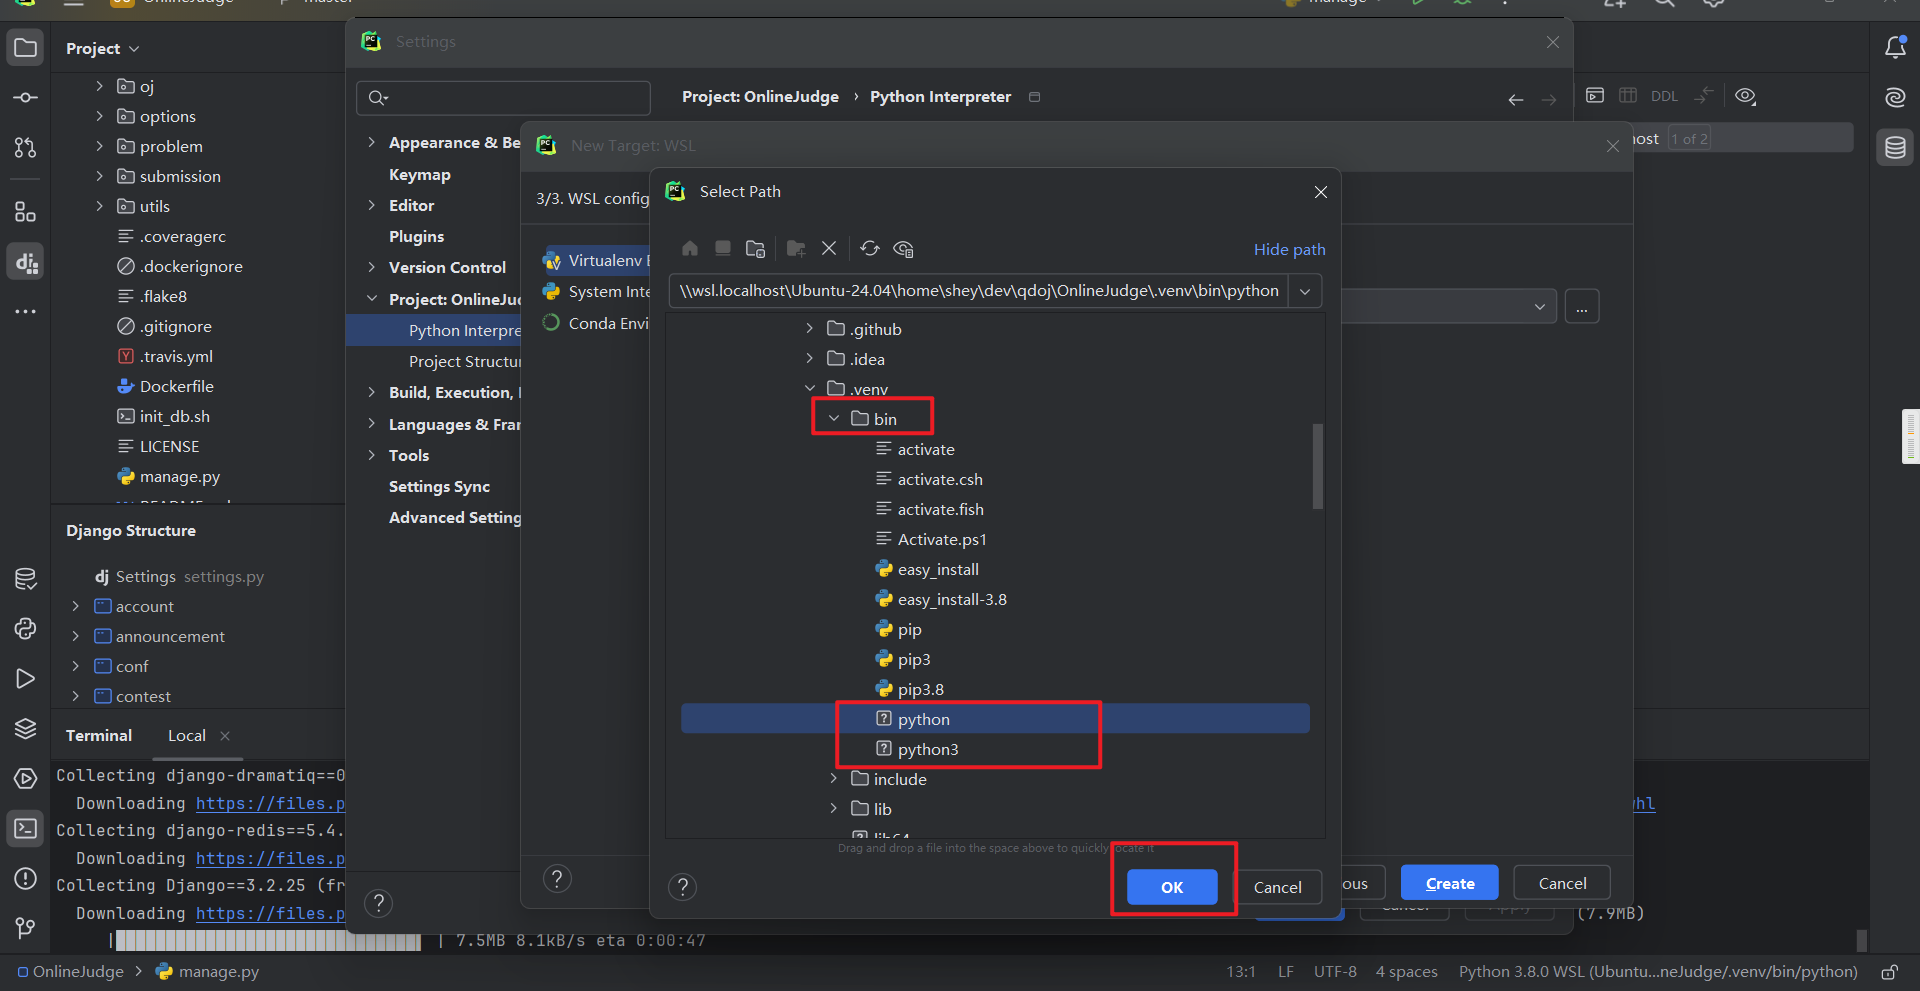1920x991 pixels.
Task: Expand Appearance & Behavior settings
Action: click(x=372, y=142)
